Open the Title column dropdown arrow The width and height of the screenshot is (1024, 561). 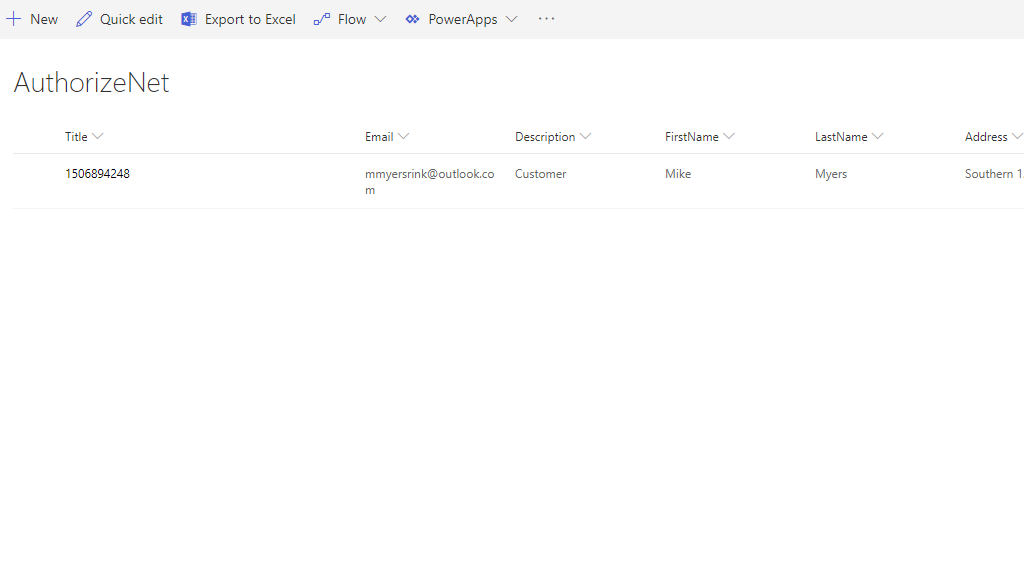[x=97, y=137]
